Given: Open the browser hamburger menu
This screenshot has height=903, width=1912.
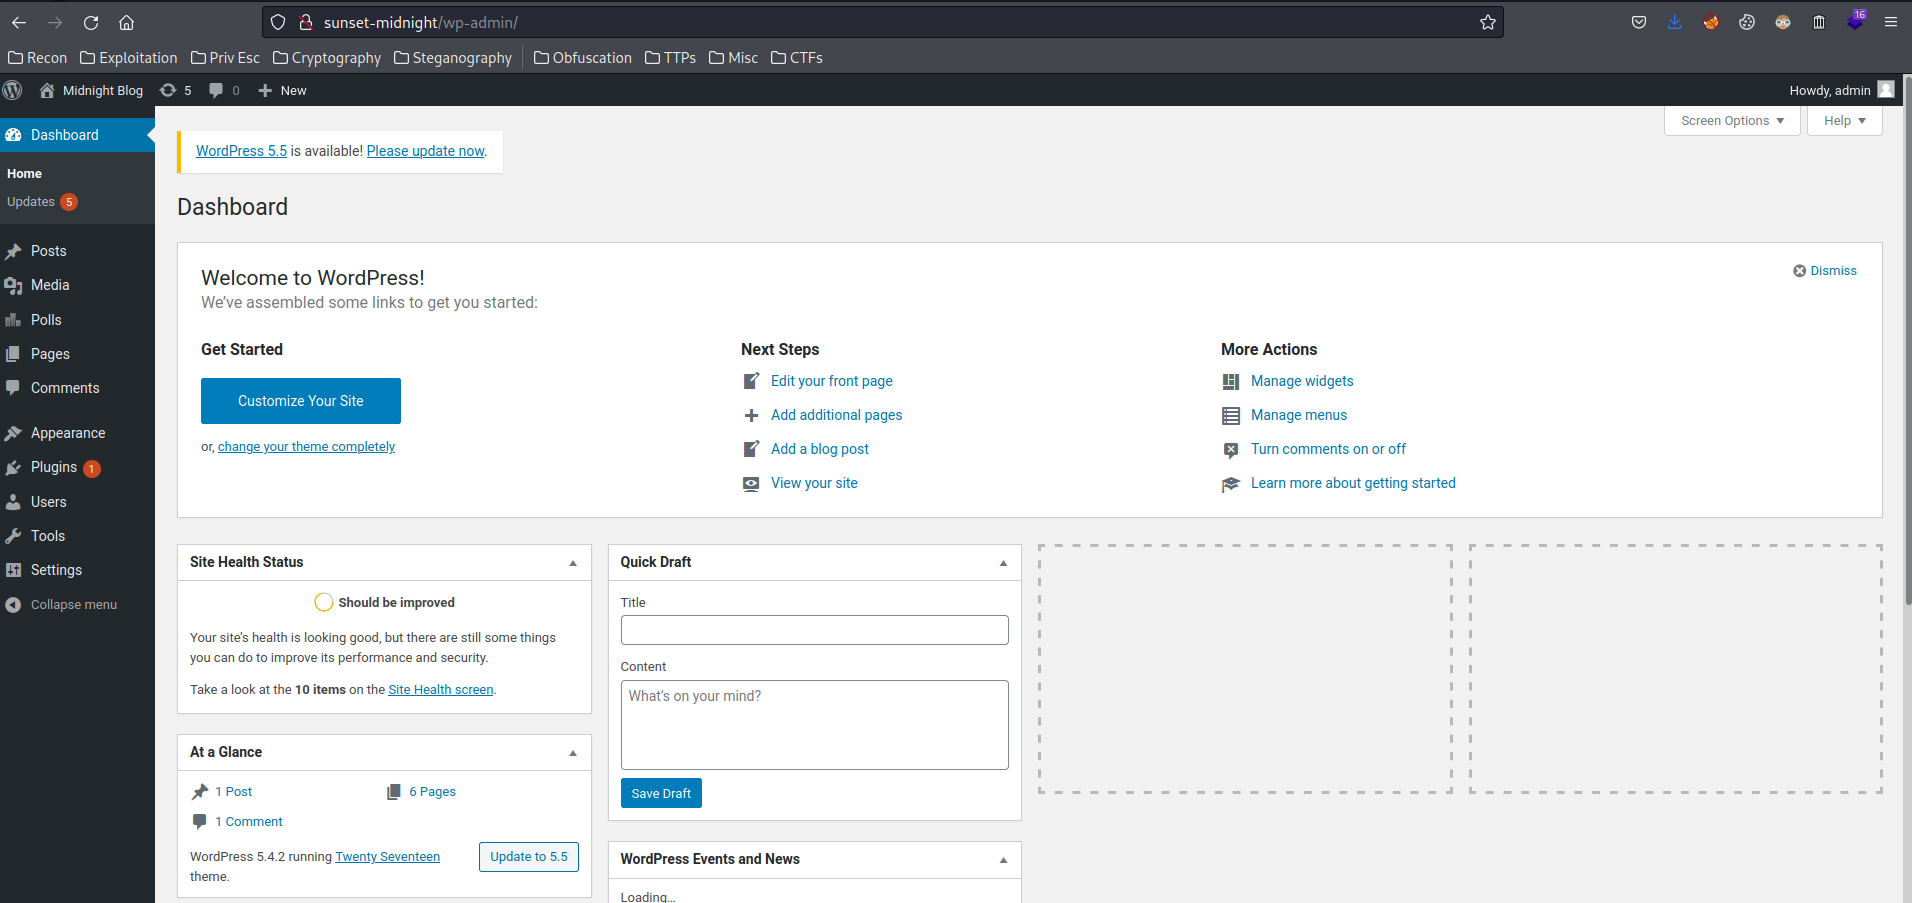Looking at the screenshot, I should pos(1891,22).
